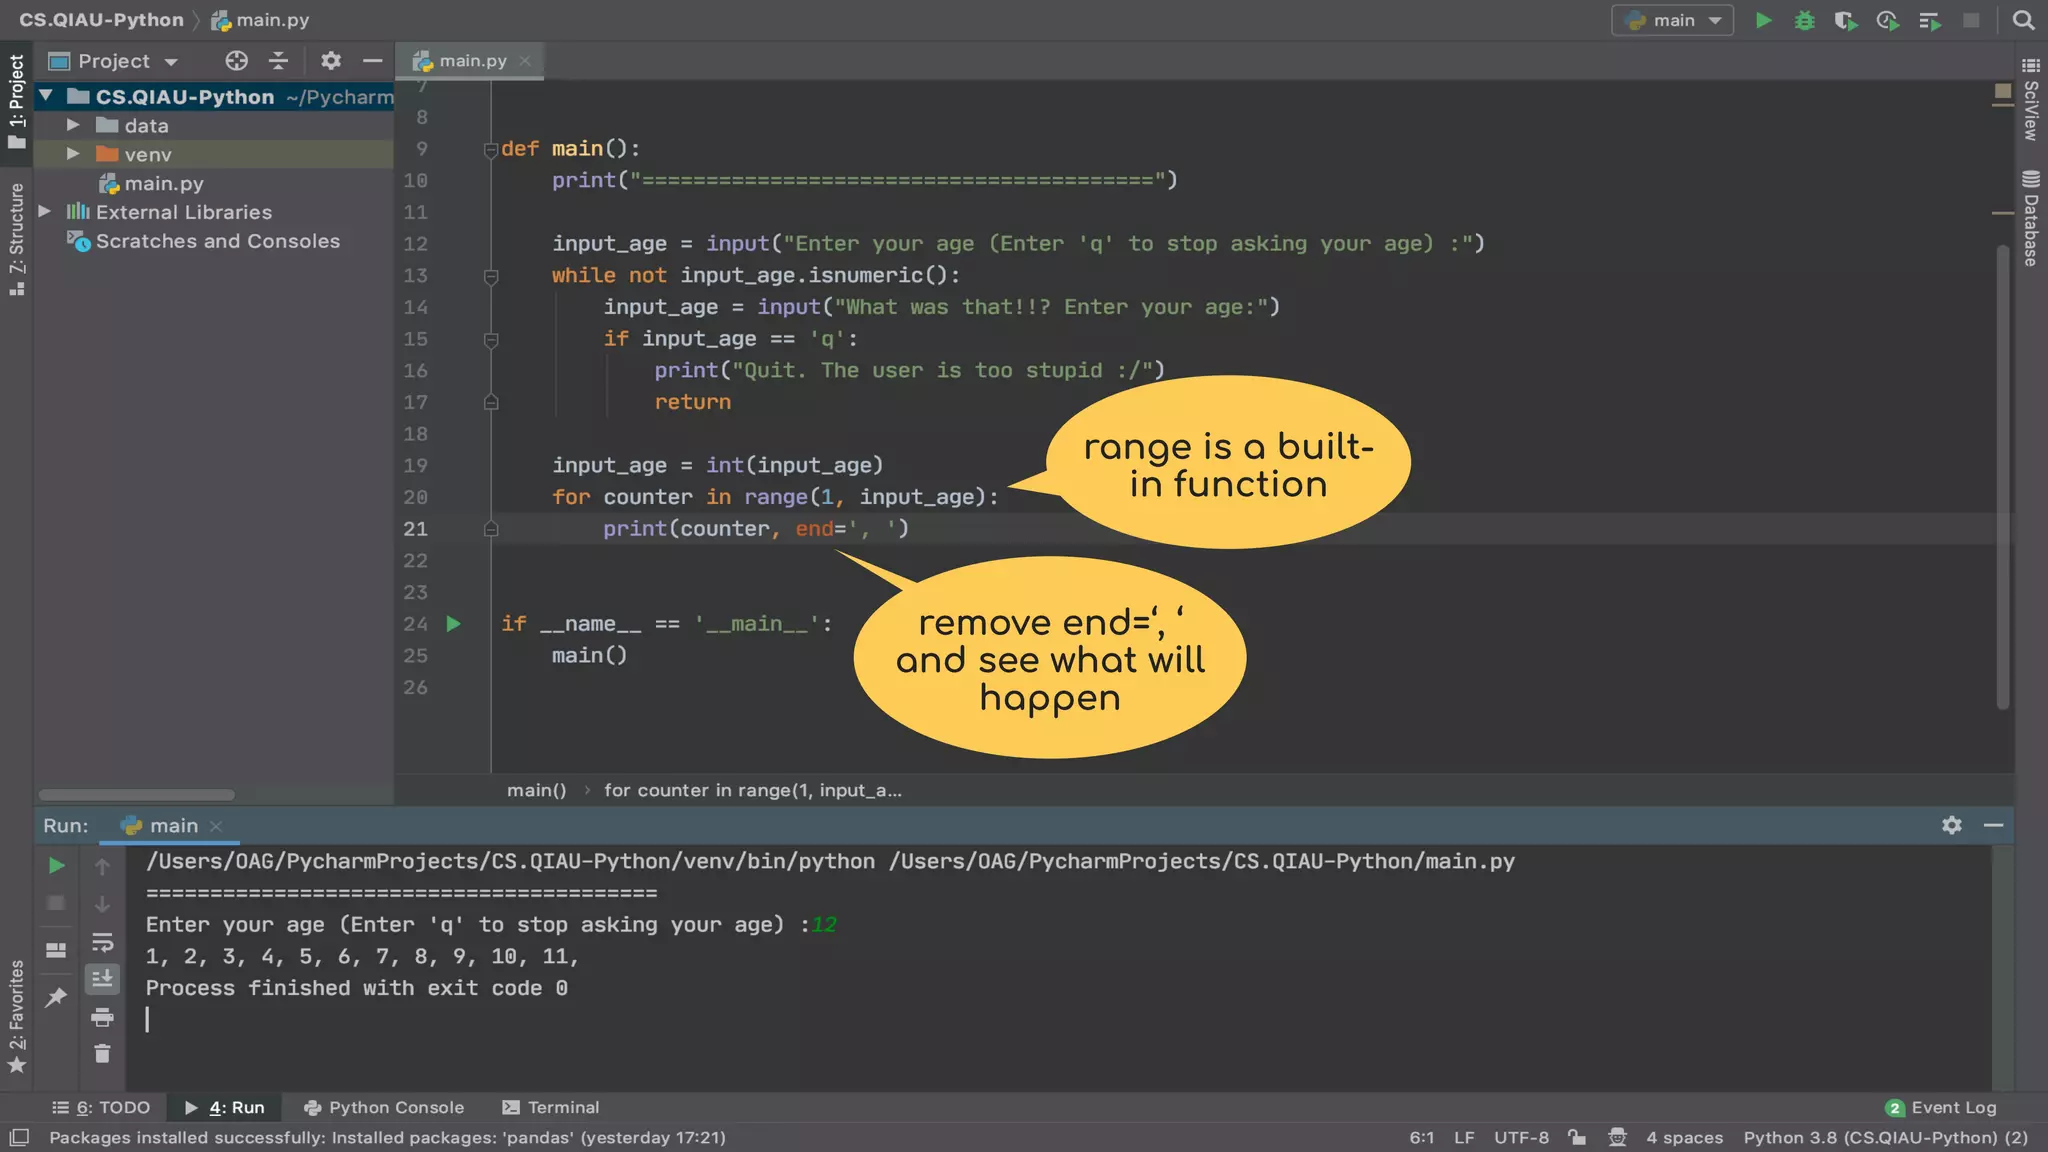Open the Event Log
Viewport: 2048px width, 1152px height.
click(x=1941, y=1107)
